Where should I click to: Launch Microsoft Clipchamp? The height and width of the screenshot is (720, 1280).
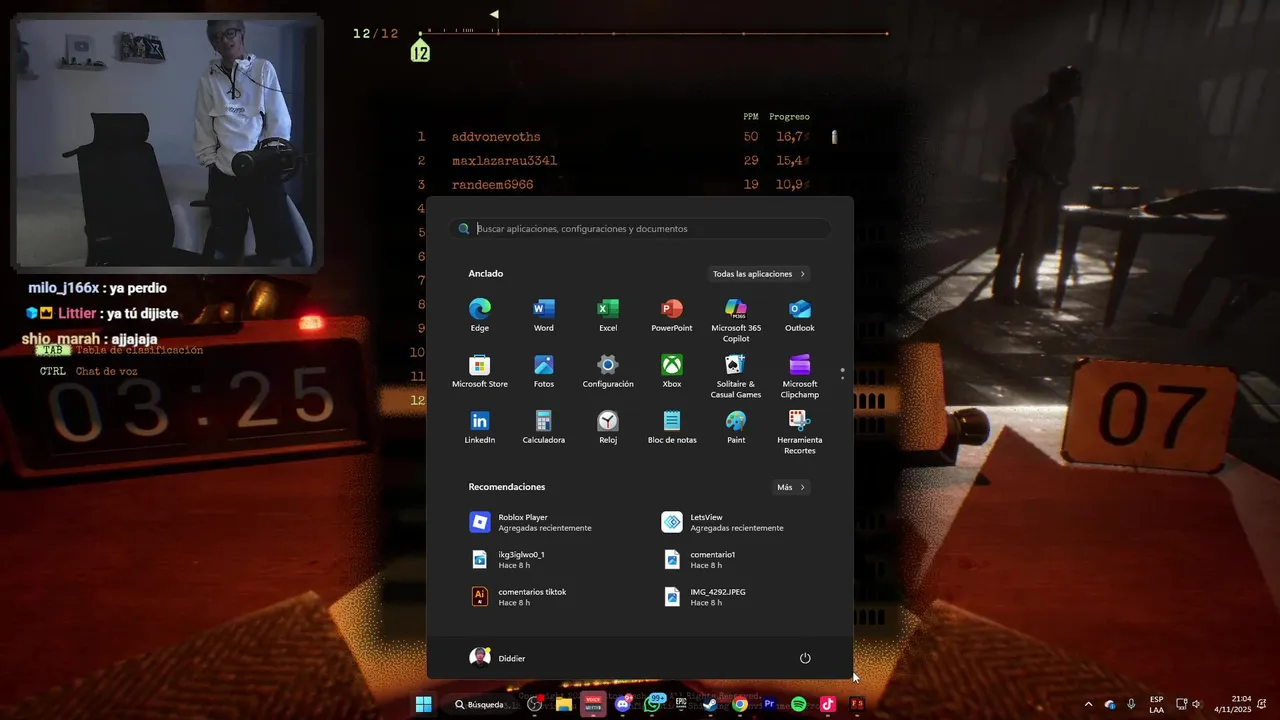tap(800, 376)
